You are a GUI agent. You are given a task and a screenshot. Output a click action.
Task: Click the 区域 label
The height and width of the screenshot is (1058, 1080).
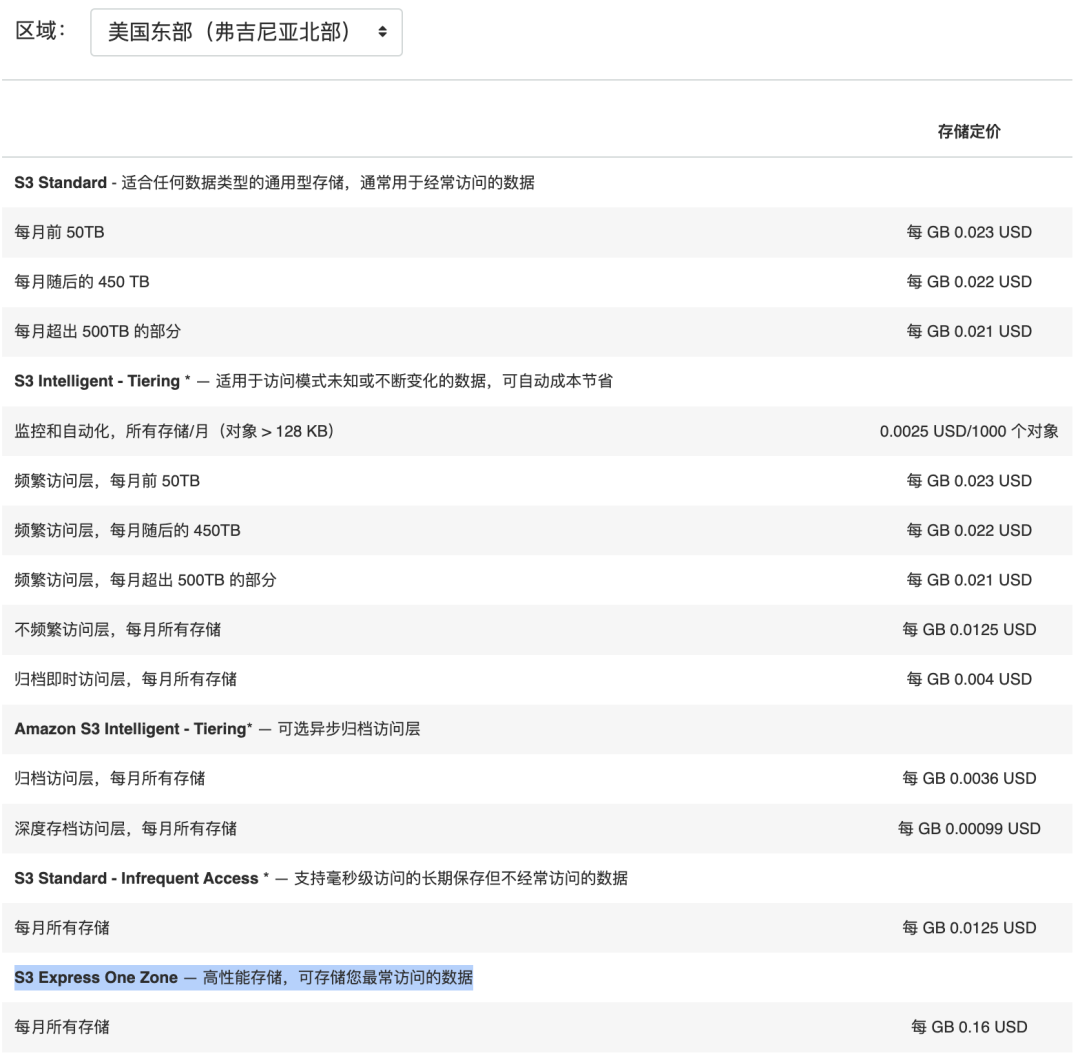tap(40, 31)
